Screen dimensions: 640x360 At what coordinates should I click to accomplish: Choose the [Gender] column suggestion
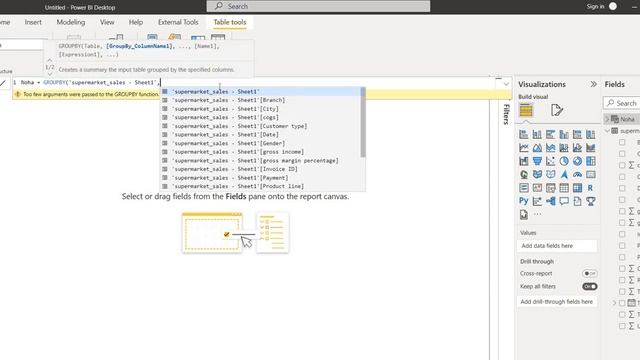[x=260, y=143]
